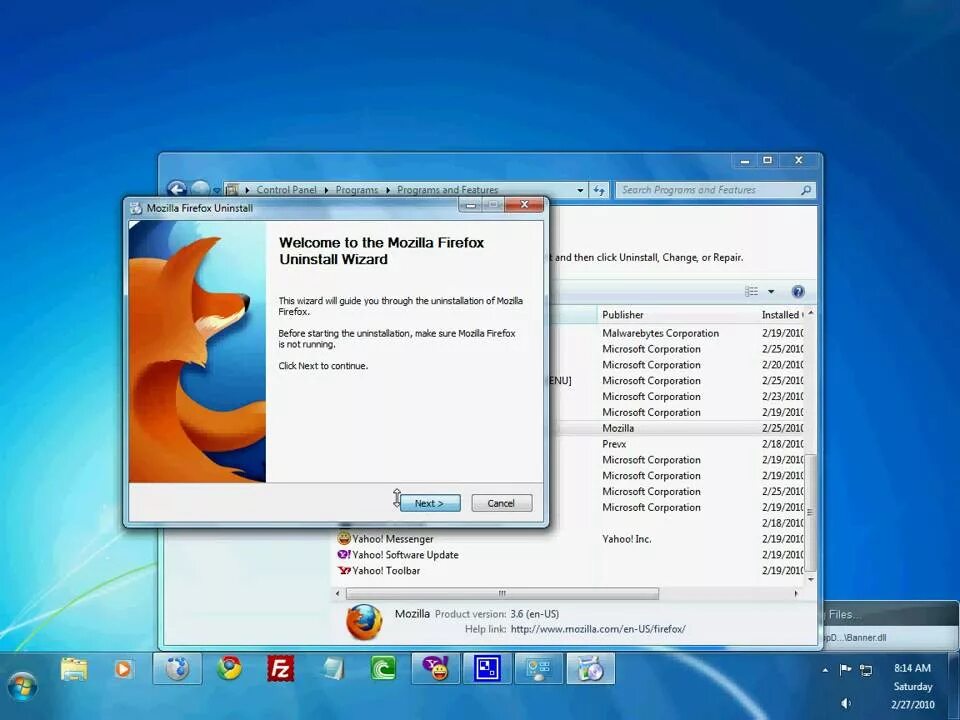Refresh the Programs and Features address bar

click(x=598, y=190)
